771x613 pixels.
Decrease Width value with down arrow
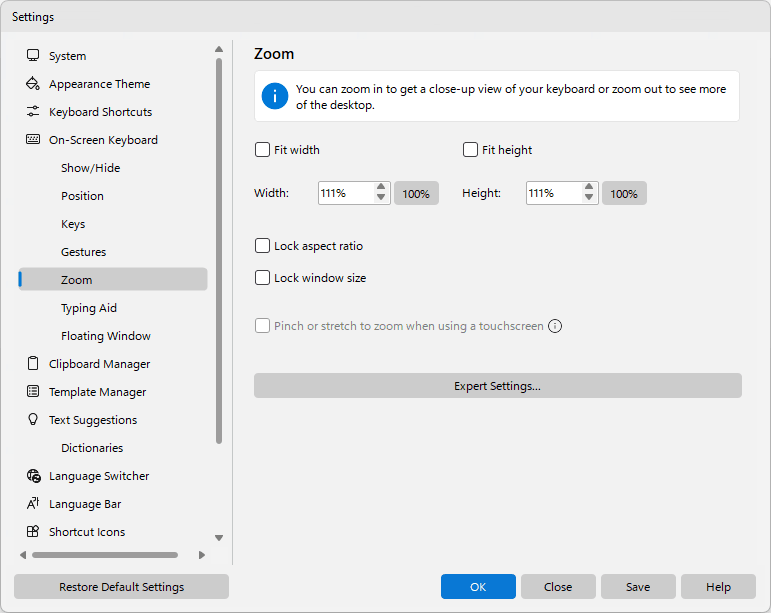(x=381, y=198)
